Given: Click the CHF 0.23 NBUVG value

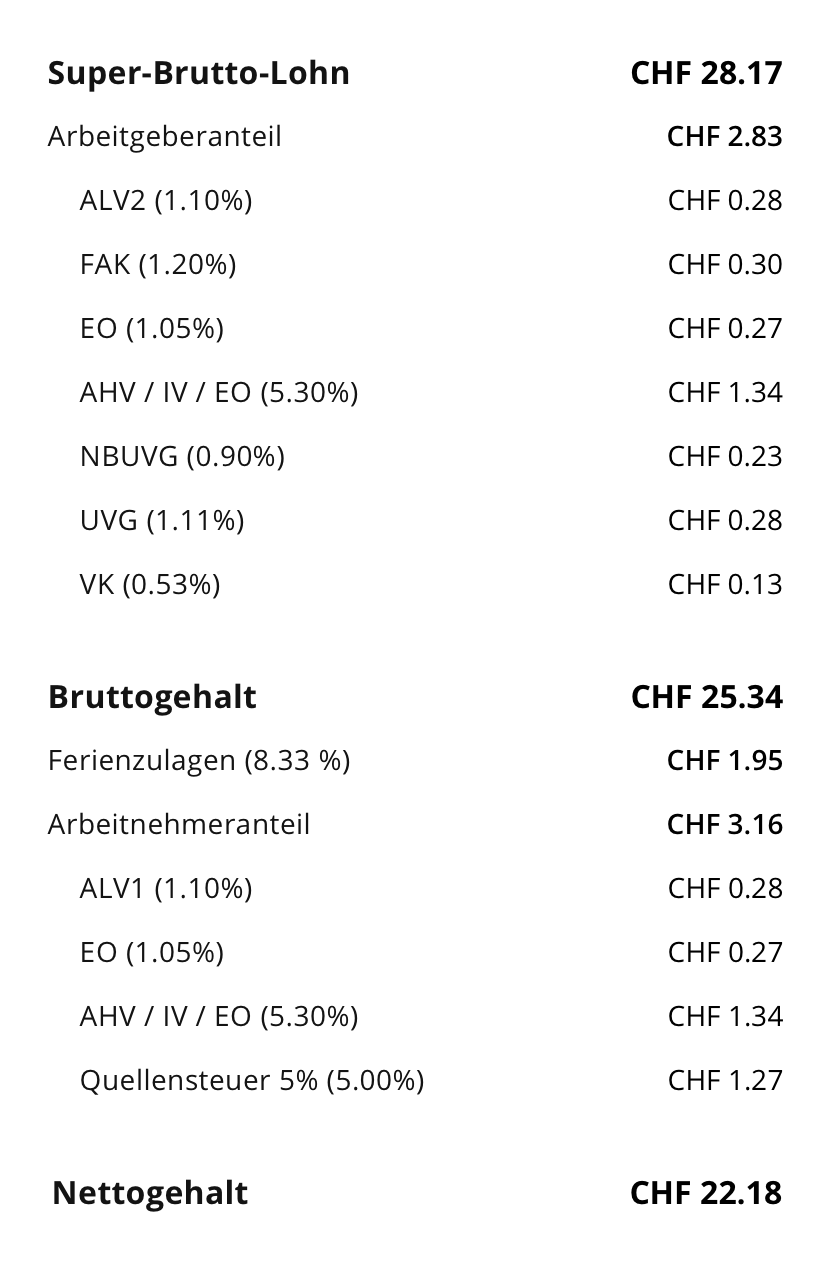Looking at the screenshot, I should (x=725, y=456).
